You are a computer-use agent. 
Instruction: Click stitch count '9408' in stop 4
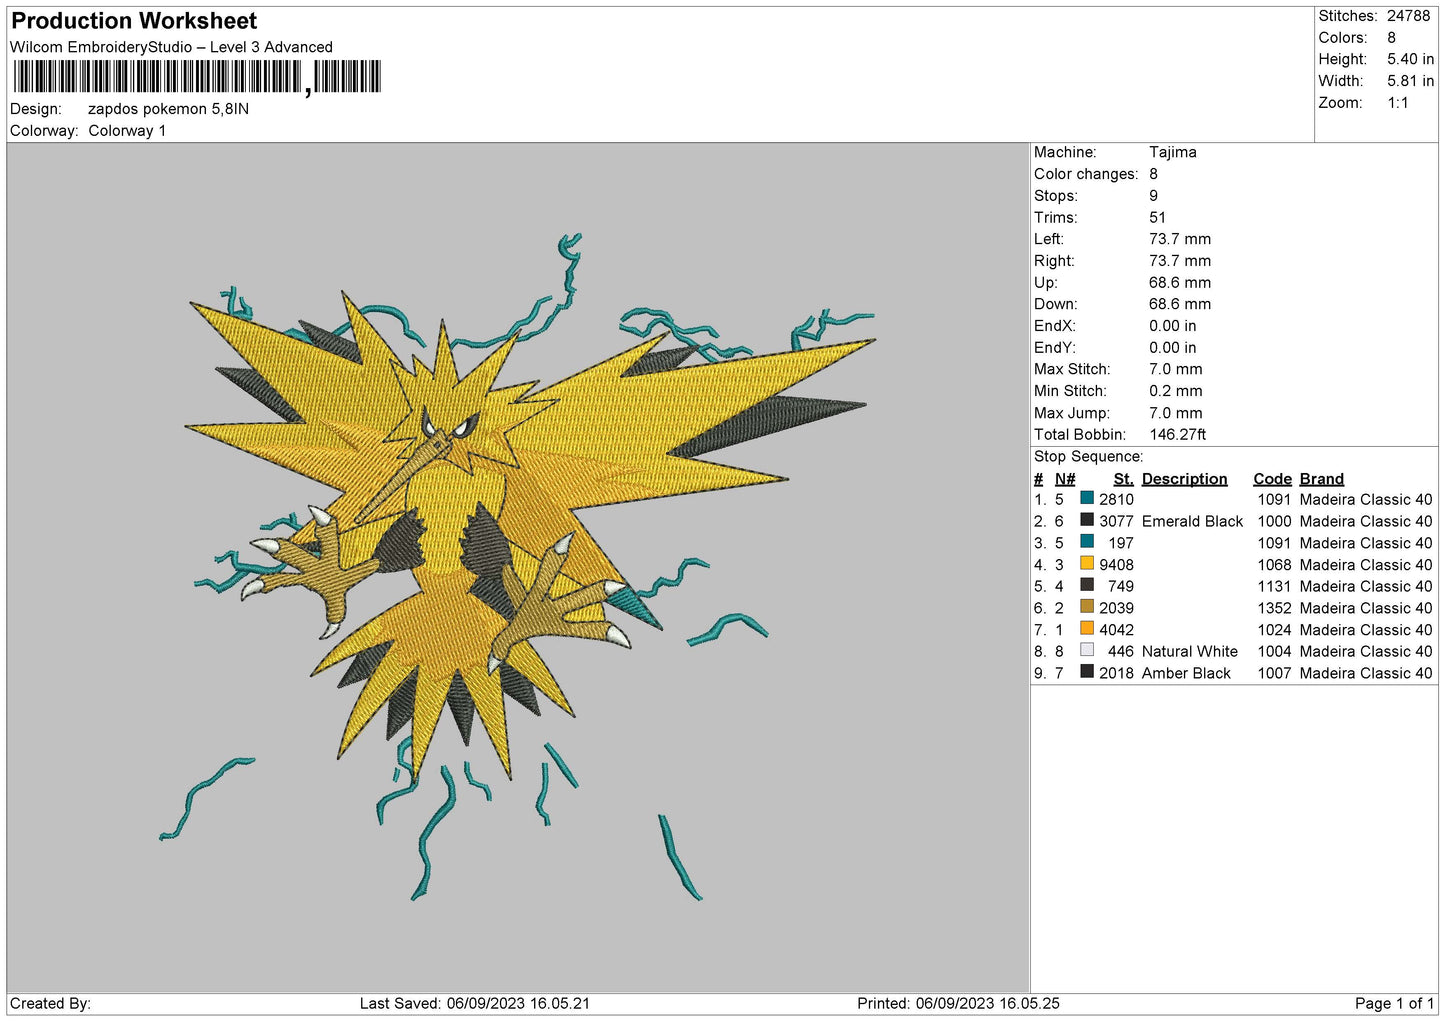pyautogui.click(x=1116, y=564)
